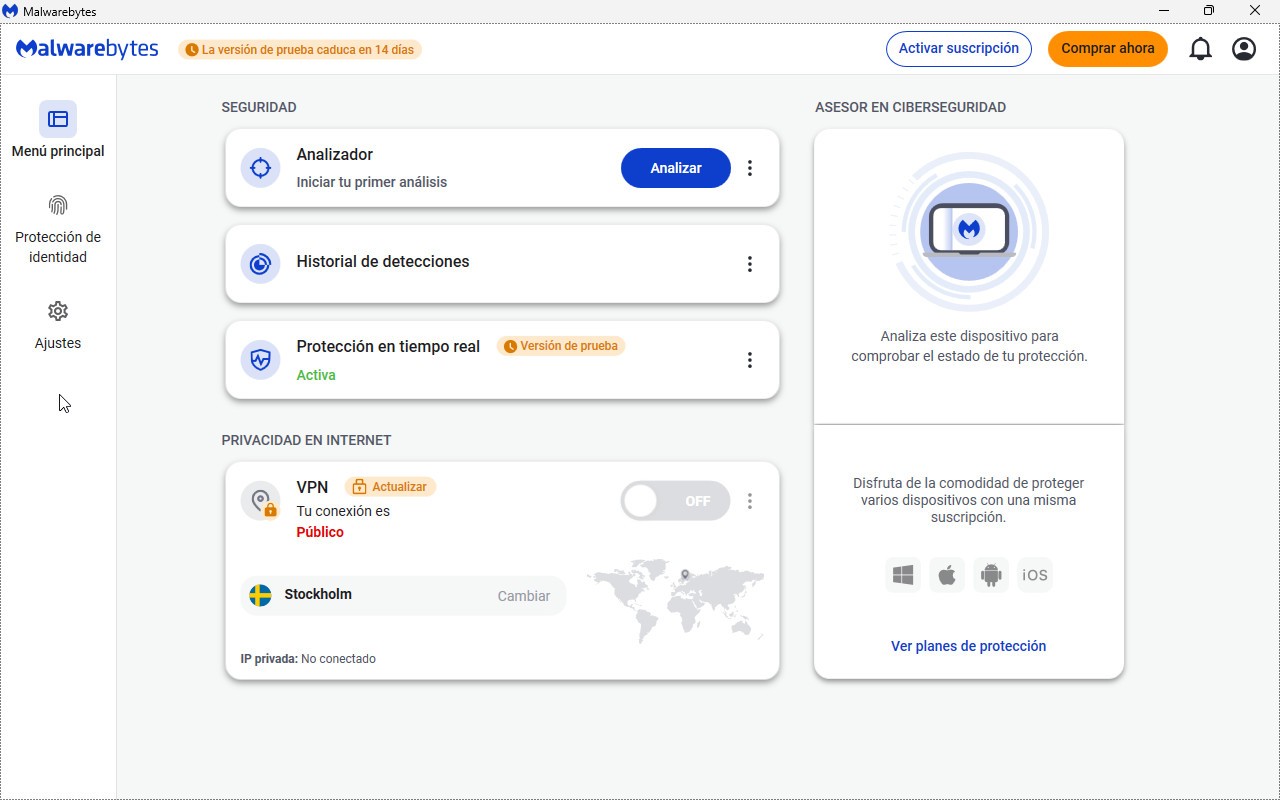Open Protección en tiempo real options menu

click(750, 360)
